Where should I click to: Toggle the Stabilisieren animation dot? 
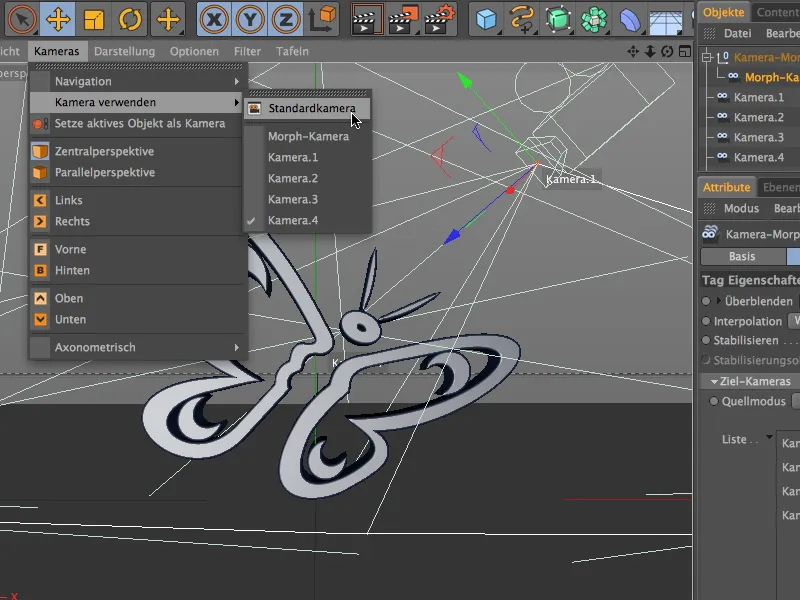tap(706, 340)
